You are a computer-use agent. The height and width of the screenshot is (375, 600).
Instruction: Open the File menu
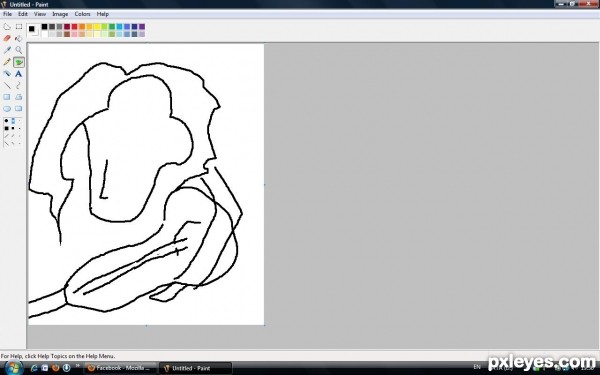tap(7, 14)
